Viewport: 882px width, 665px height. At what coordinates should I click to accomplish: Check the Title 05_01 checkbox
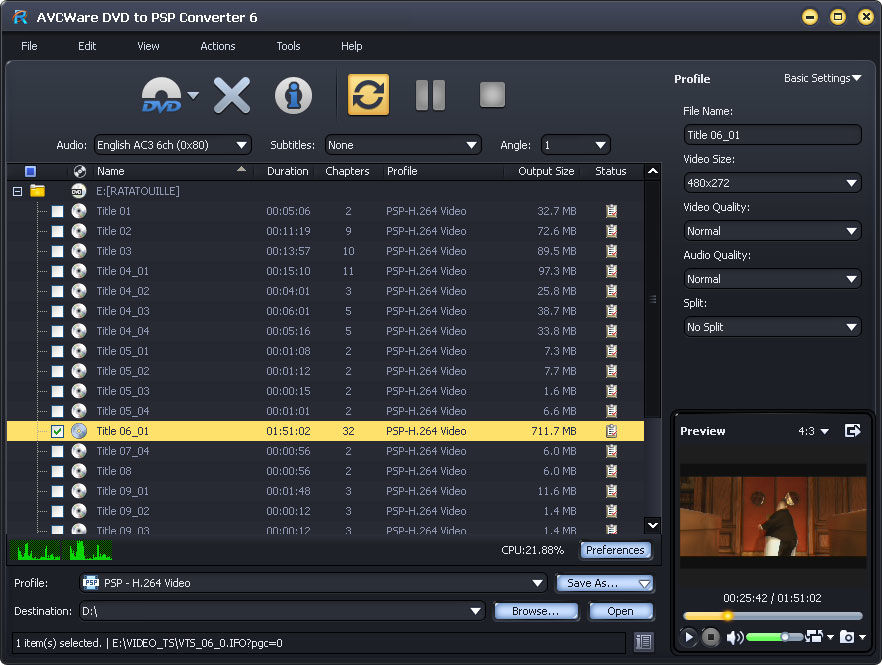point(57,352)
